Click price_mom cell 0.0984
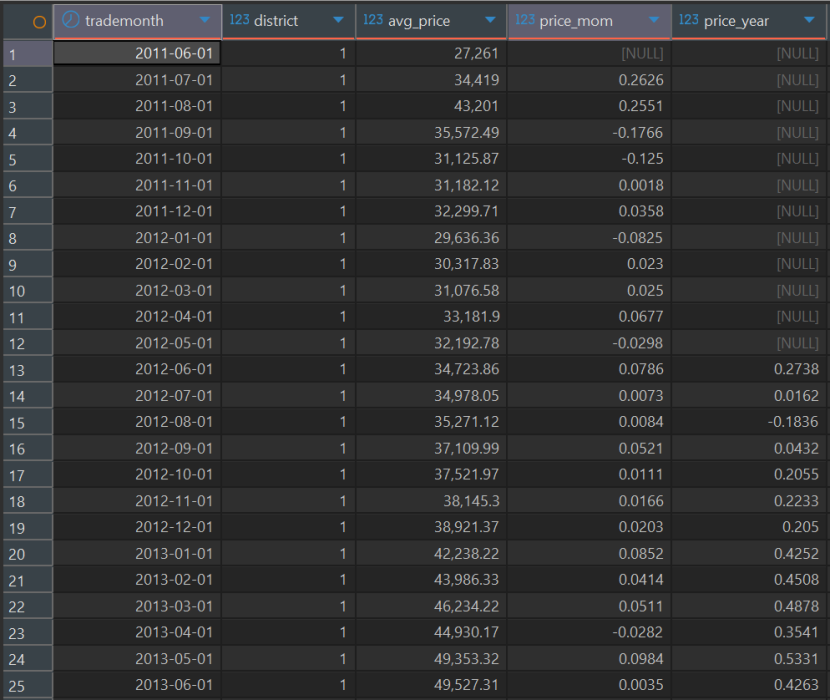This screenshot has width=830, height=700. click(589, 659)
